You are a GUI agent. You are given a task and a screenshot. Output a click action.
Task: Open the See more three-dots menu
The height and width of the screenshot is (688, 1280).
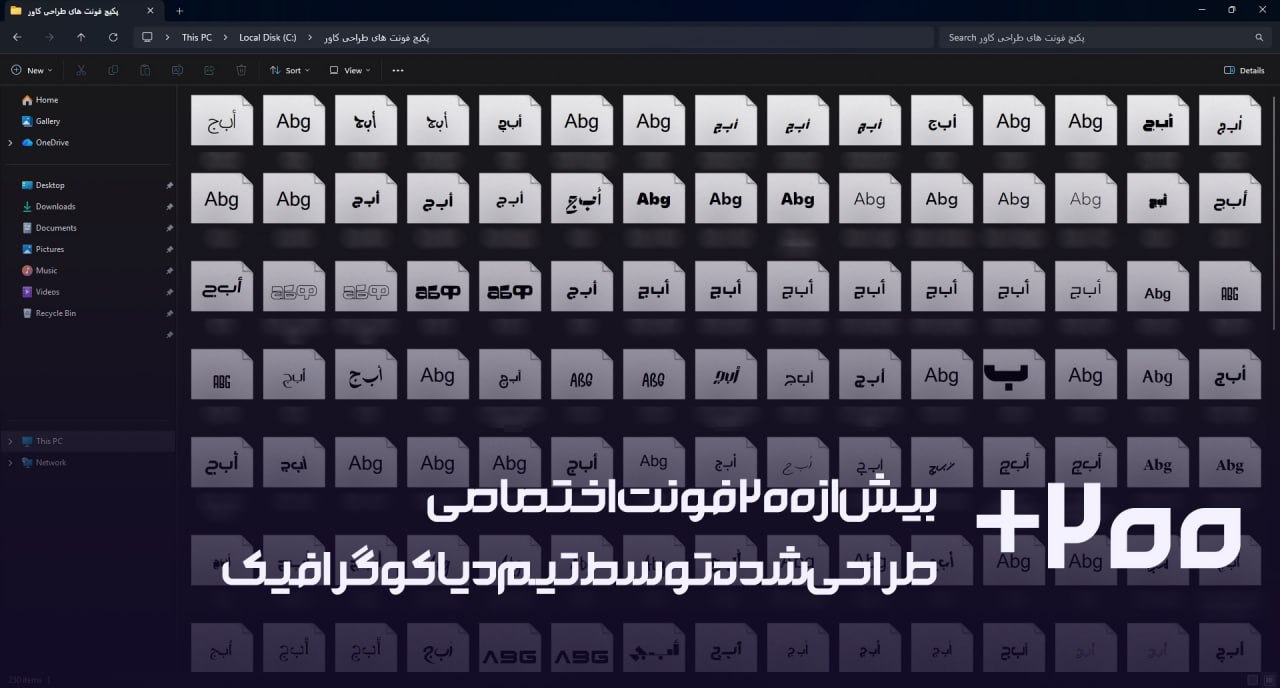tap(398, 70)
